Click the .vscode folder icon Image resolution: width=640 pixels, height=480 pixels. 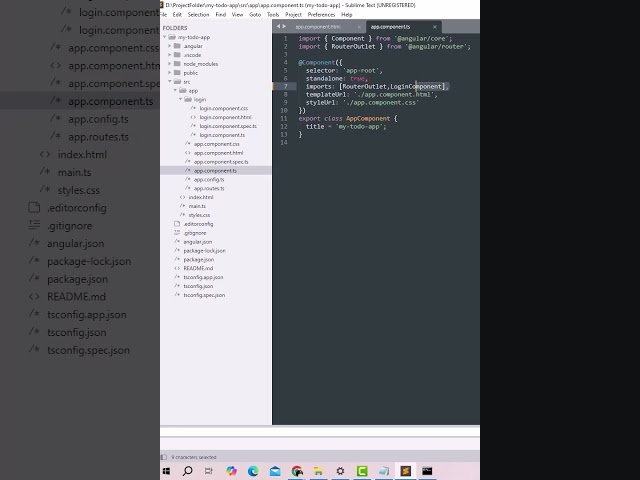[177, 55]
